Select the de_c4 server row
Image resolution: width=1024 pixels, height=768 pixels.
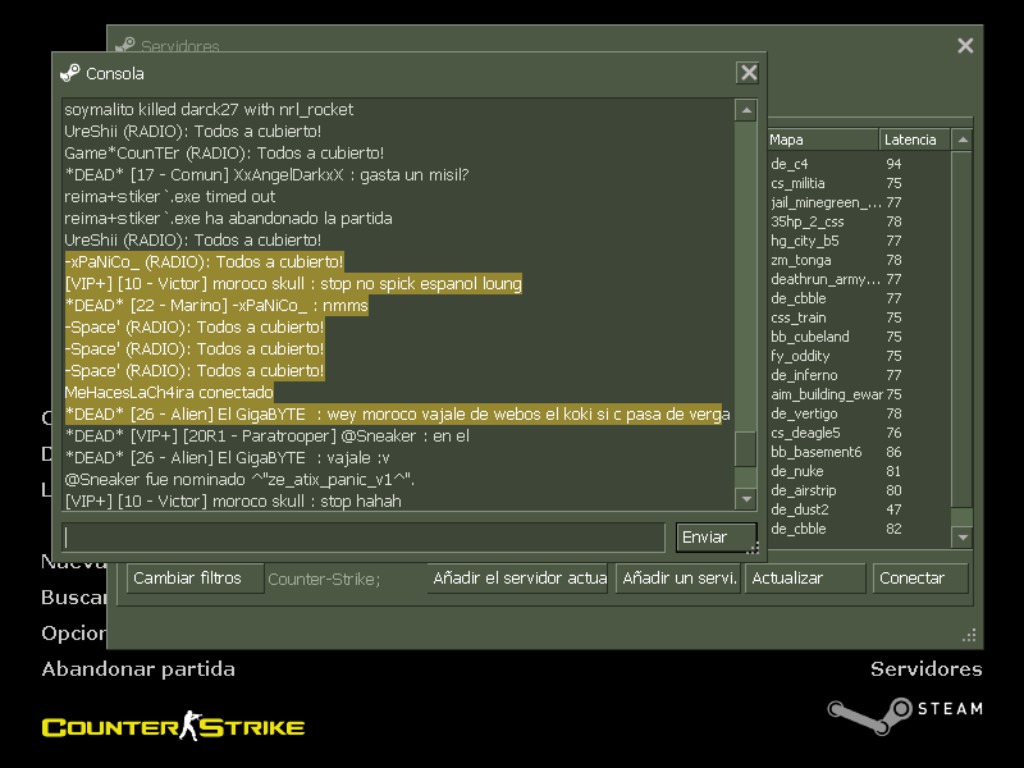(x=859, y=164)
